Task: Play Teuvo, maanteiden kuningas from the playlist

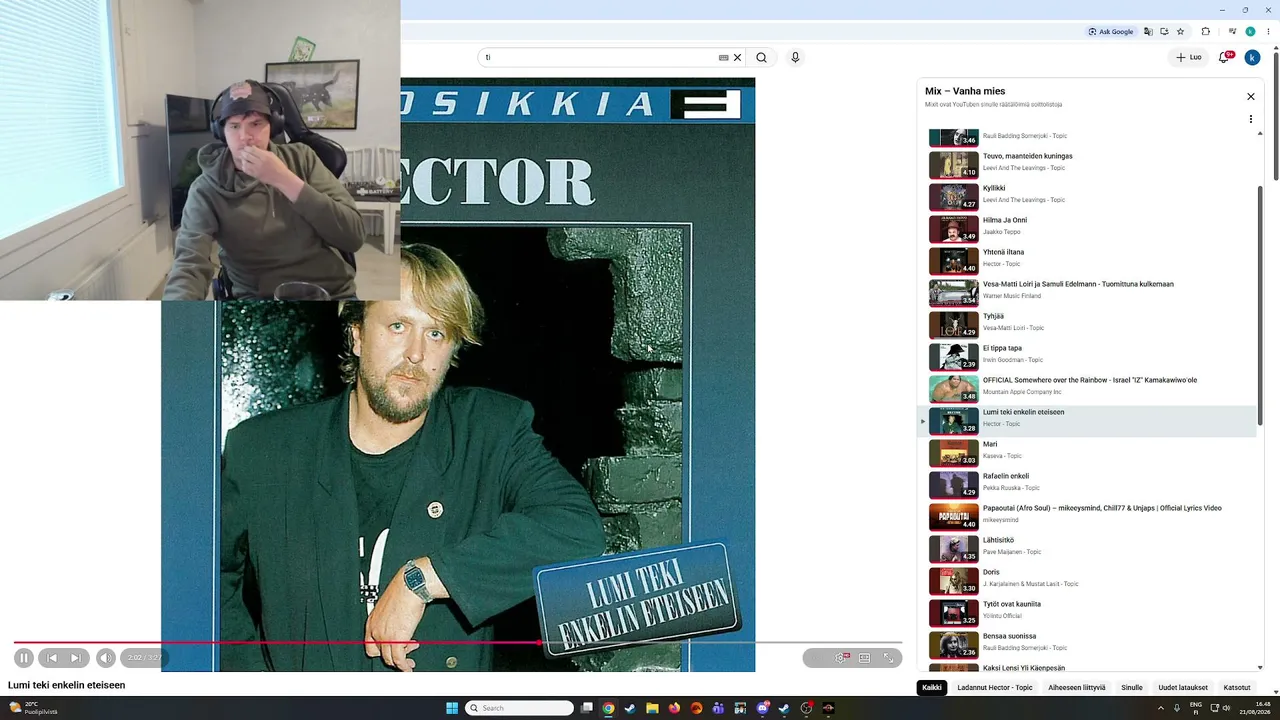Action: (1087, 164)
